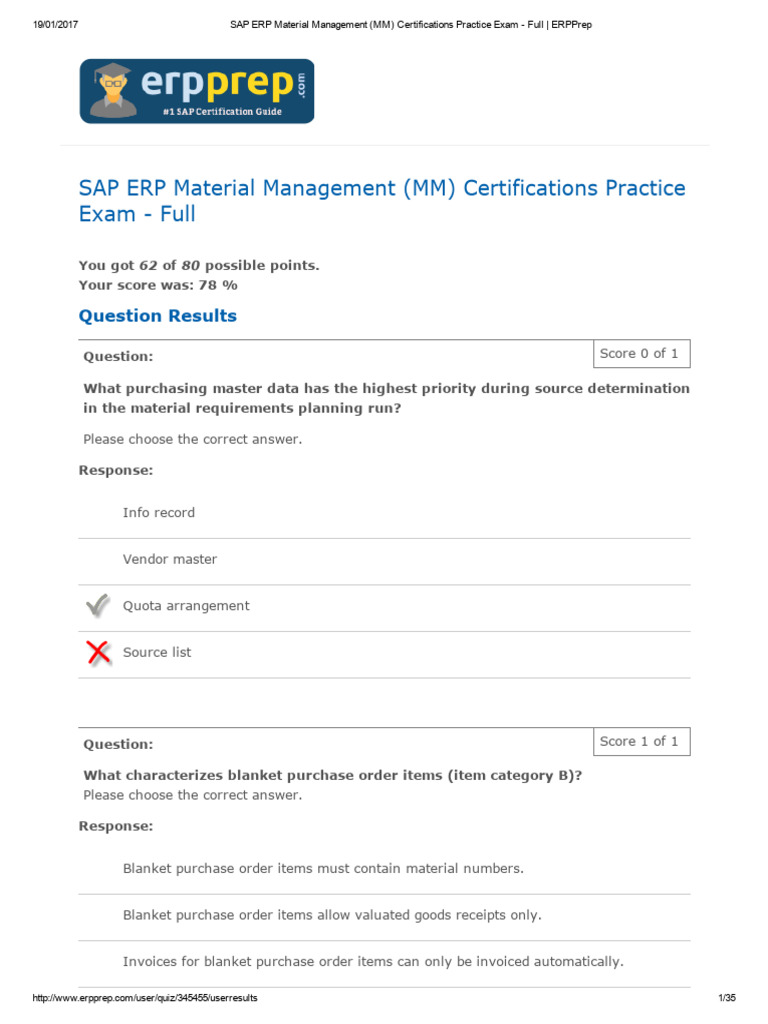The width and height of the screenshot is (768, 1024).
Task: Click the ERPPrep logo banner
Action: point(197,91)
